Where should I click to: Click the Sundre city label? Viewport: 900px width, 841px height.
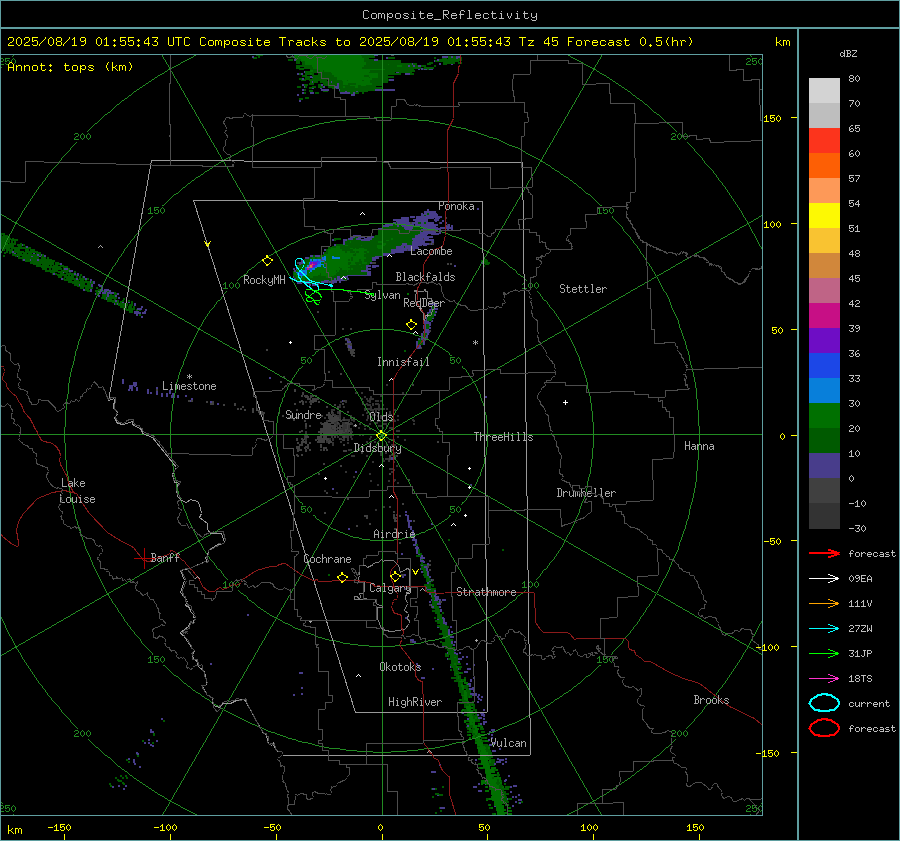point(303,414)
